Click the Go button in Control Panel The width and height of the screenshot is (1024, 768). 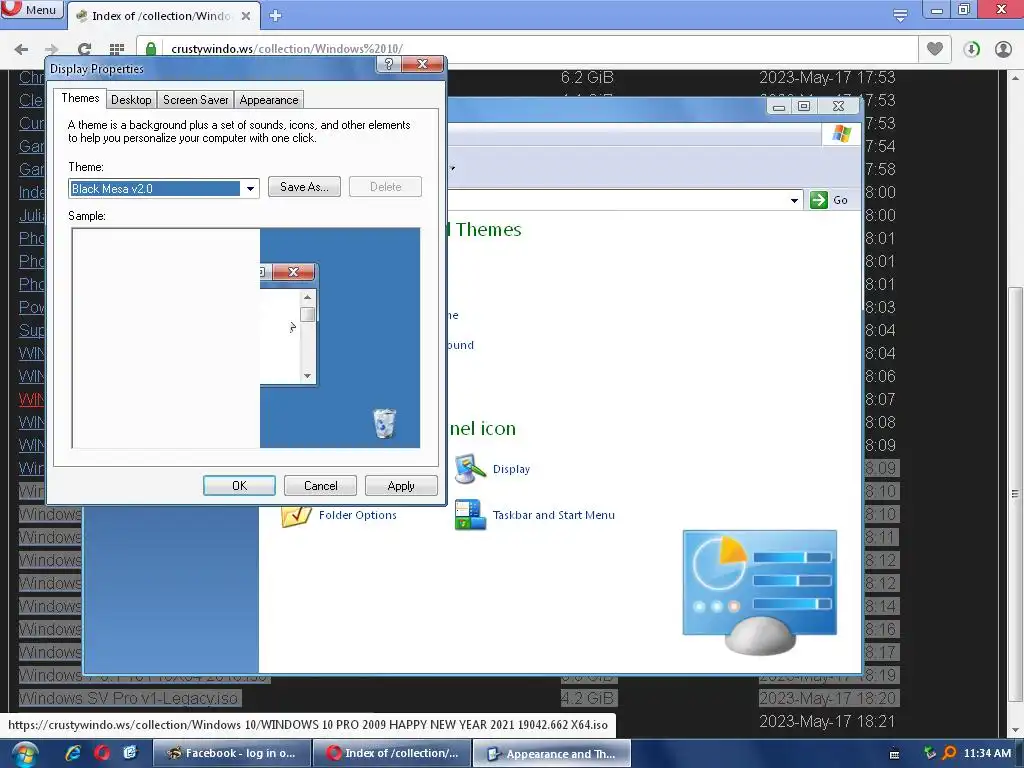(x=829, y=200)
